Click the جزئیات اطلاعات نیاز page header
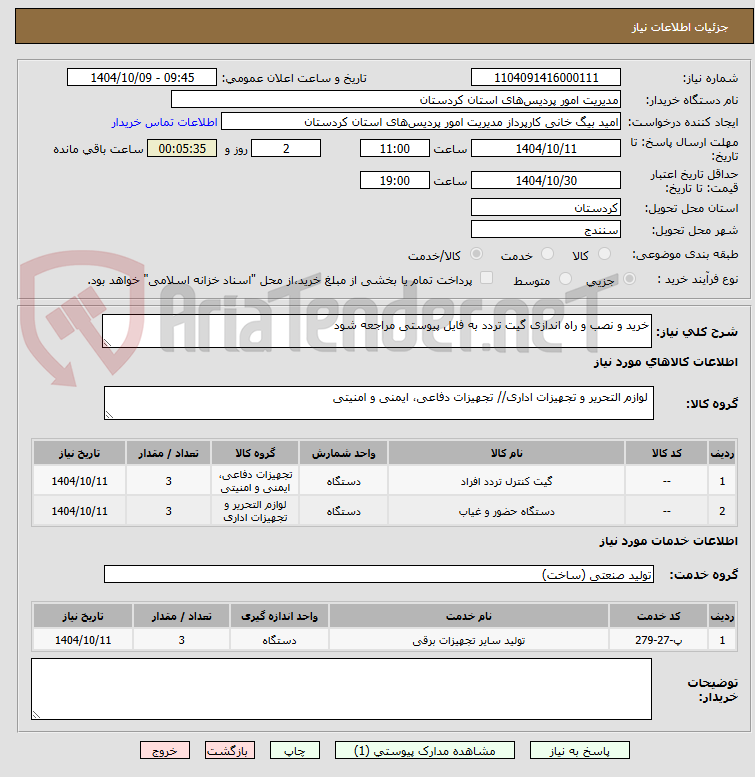Viewport: 755px width, 777px height. click(680, 27)
